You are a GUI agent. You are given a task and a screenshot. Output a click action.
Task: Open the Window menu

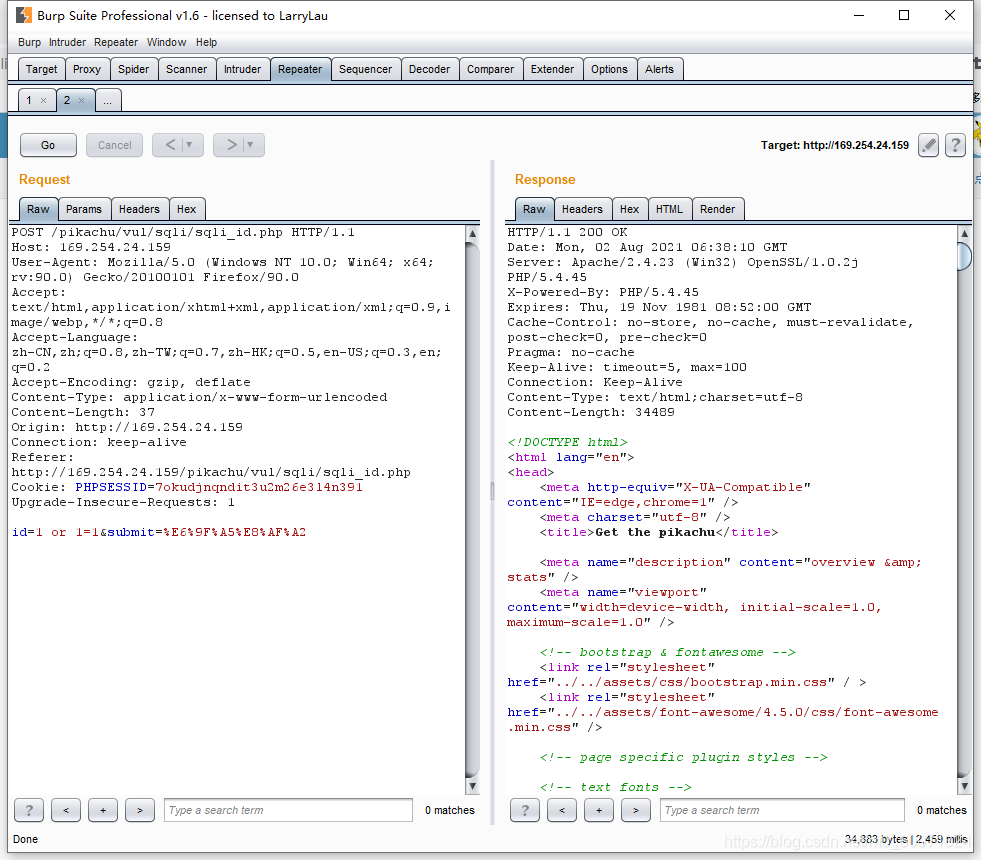pos(166,43)
